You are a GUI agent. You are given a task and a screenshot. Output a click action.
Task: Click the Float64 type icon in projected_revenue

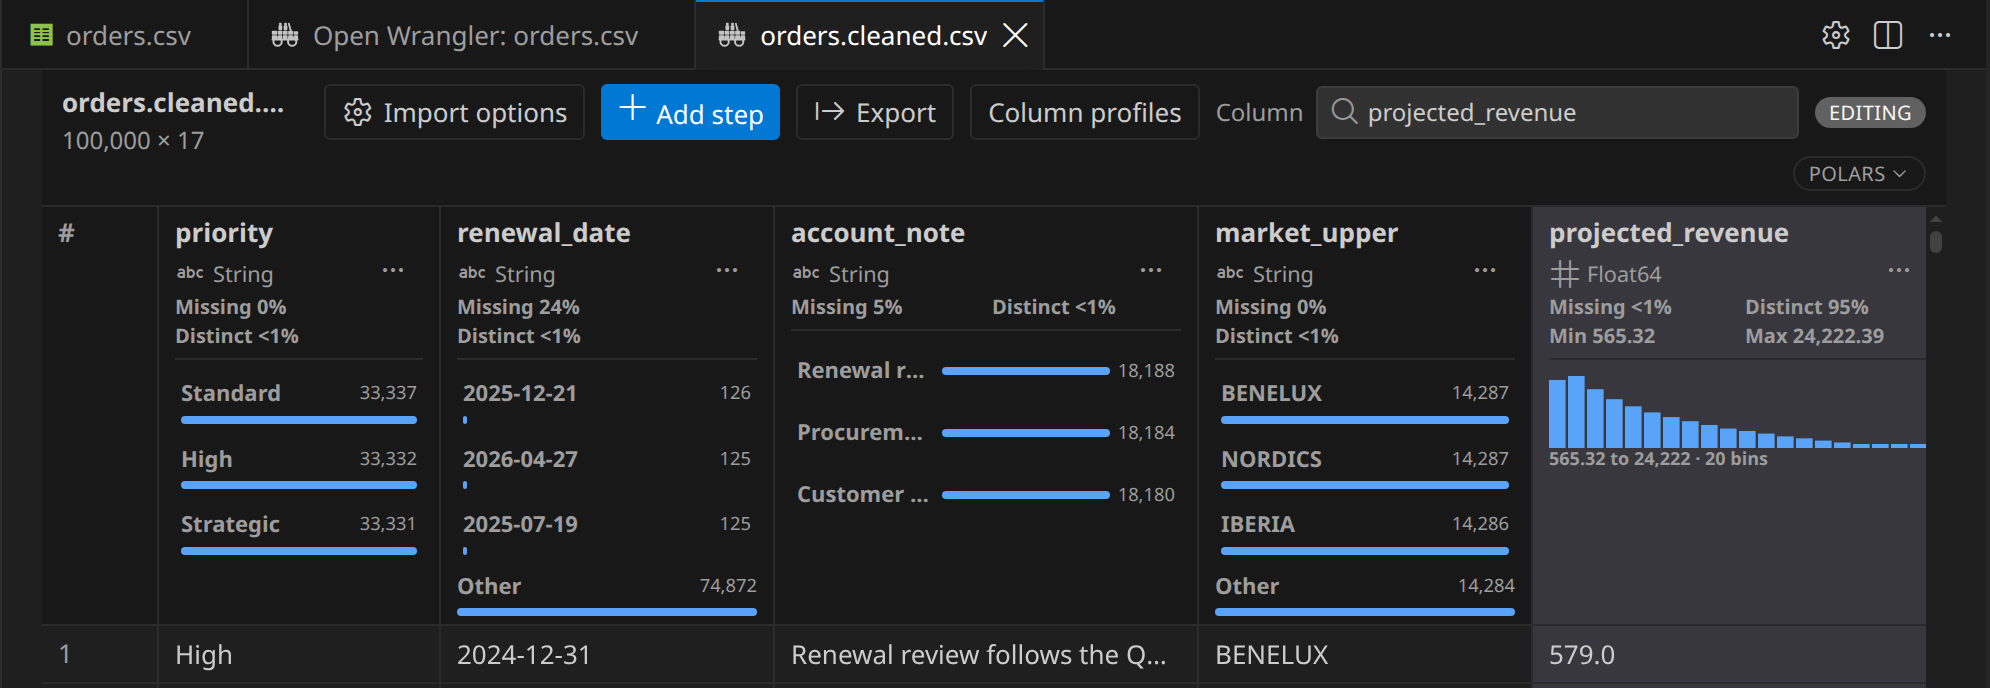click(x=1564, y=274)
